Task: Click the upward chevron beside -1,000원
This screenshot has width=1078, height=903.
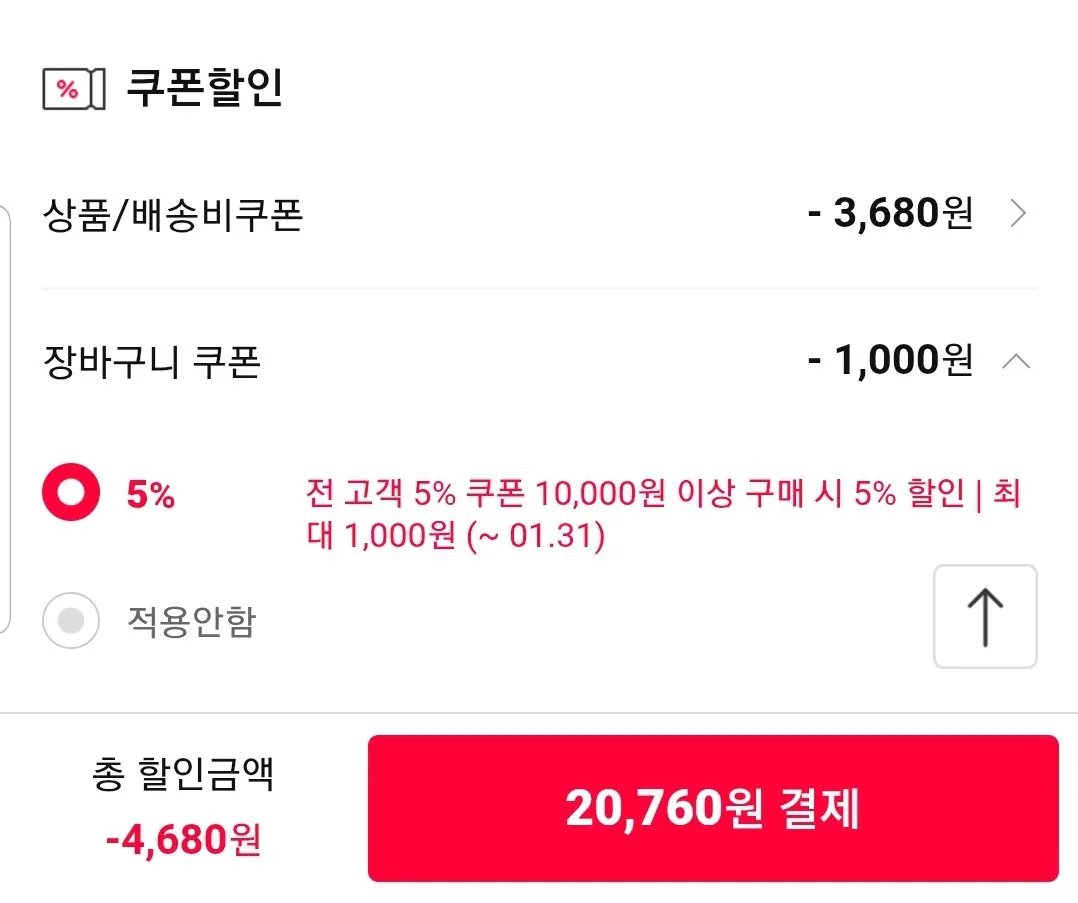Action: tap(1017, 360)
